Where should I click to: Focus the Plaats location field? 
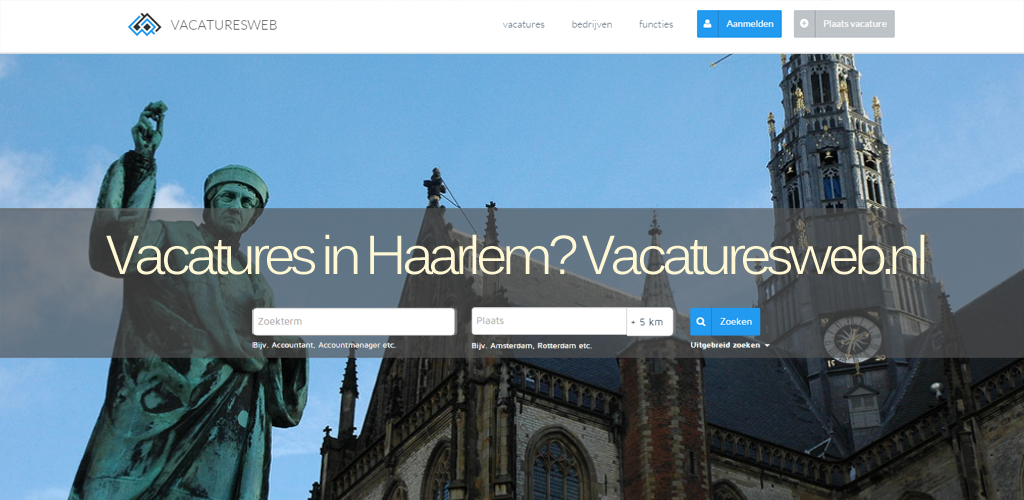(x=549, y=321)
